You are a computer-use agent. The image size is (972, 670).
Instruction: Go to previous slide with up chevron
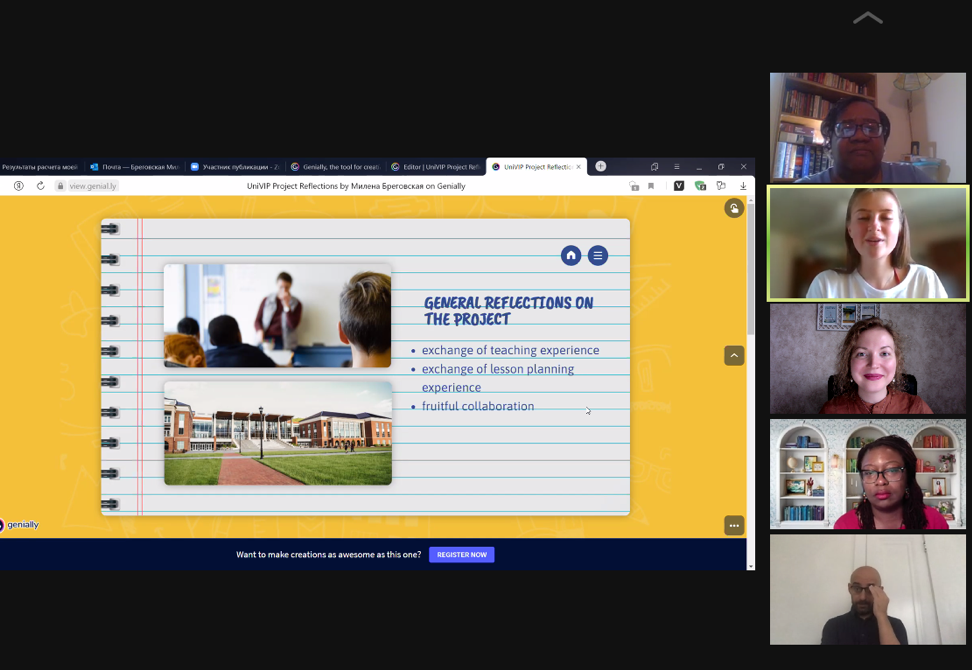pyautogui.click(x=734, y=355)
